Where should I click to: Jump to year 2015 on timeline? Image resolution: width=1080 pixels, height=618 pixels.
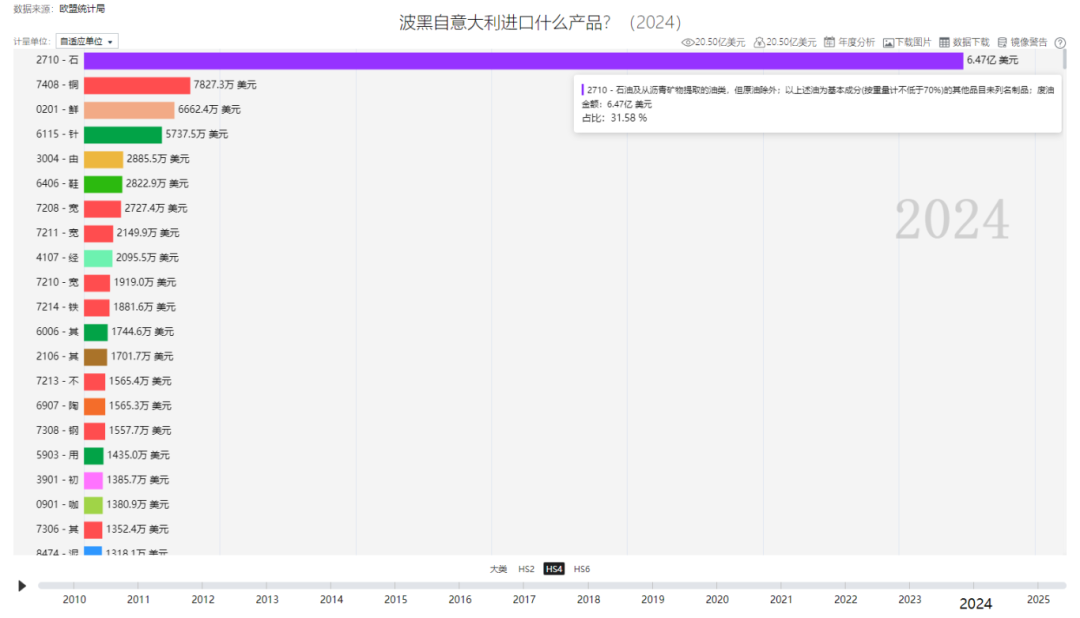395,600
